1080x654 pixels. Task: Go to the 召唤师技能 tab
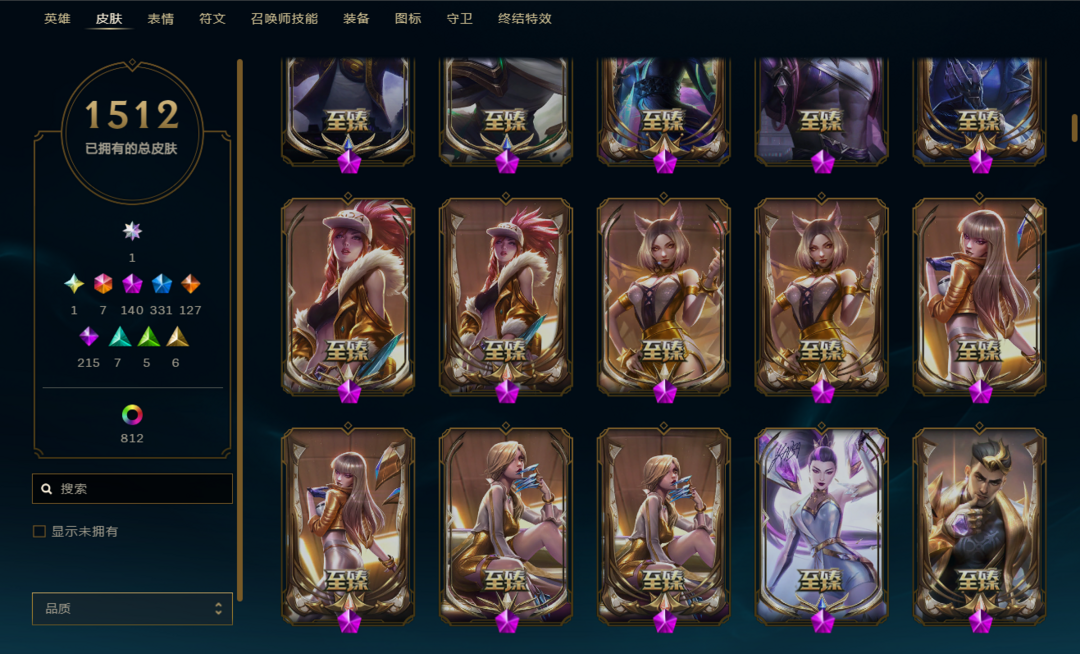pyautogui.click(x=284, y=19)
